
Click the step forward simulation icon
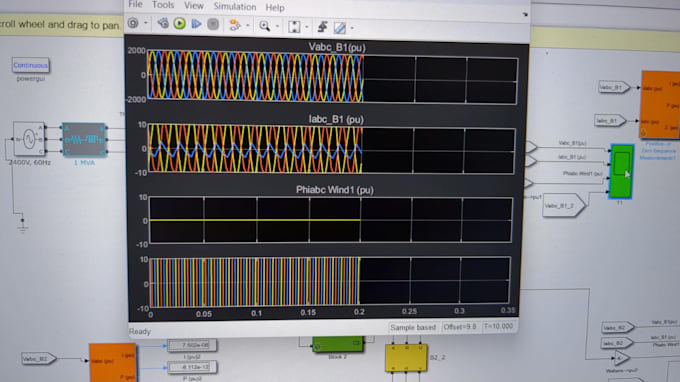(196, 24)
